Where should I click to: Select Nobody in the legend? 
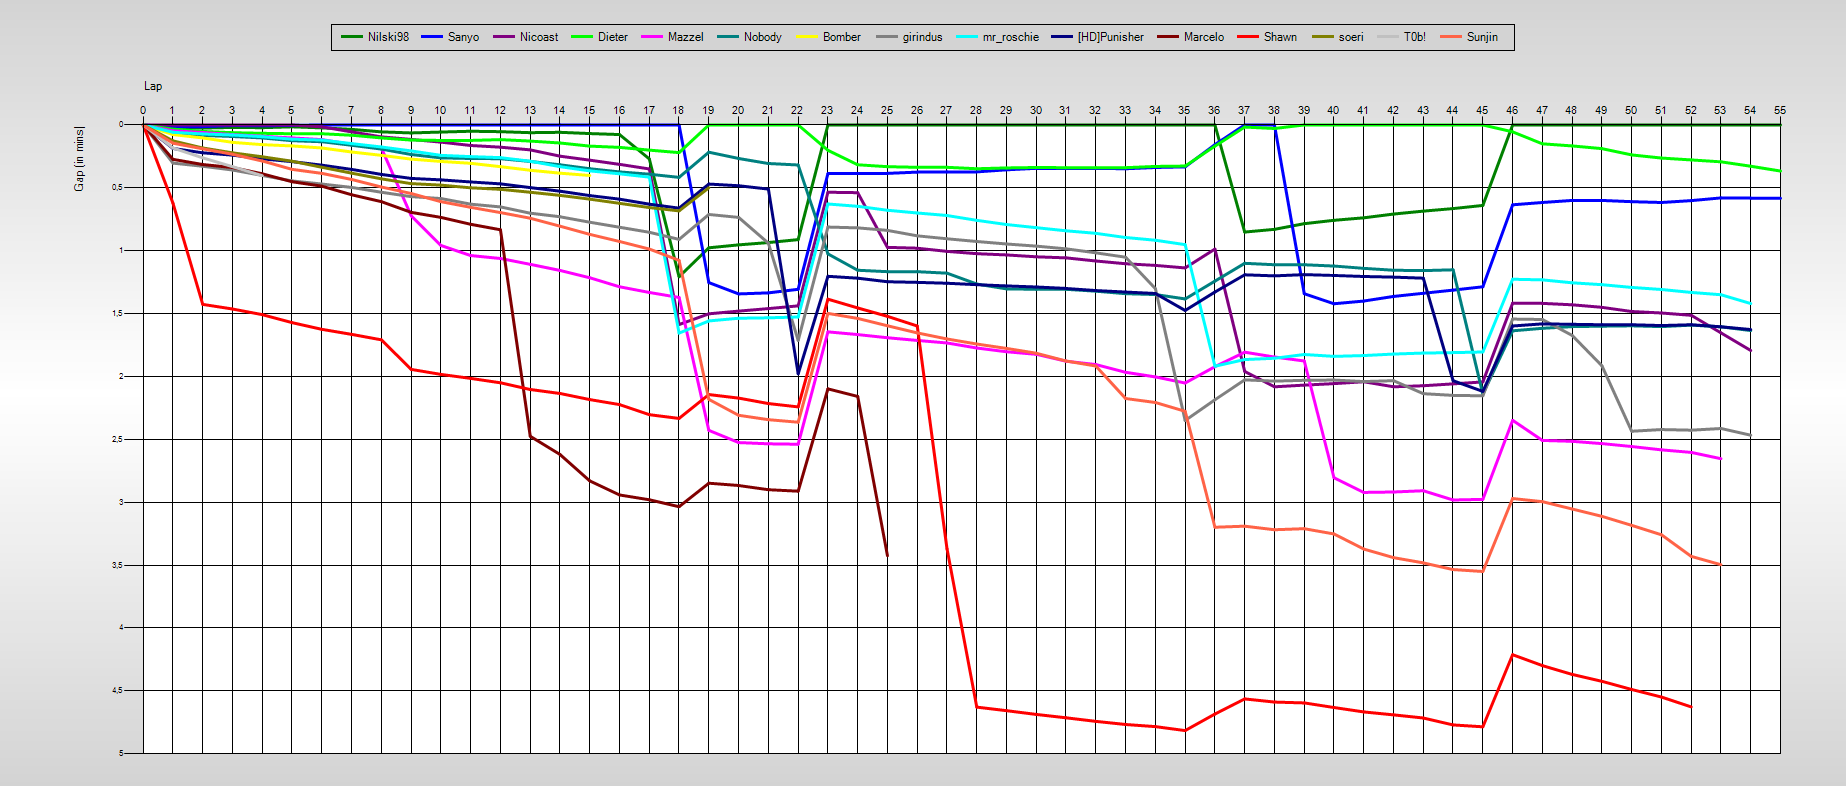(x=762, y=37)
